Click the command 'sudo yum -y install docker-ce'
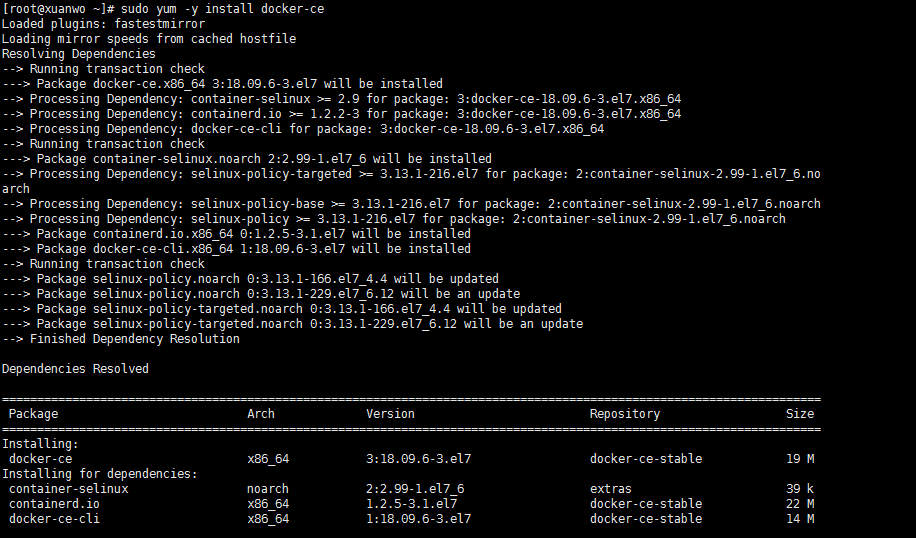 click(223, 9)
